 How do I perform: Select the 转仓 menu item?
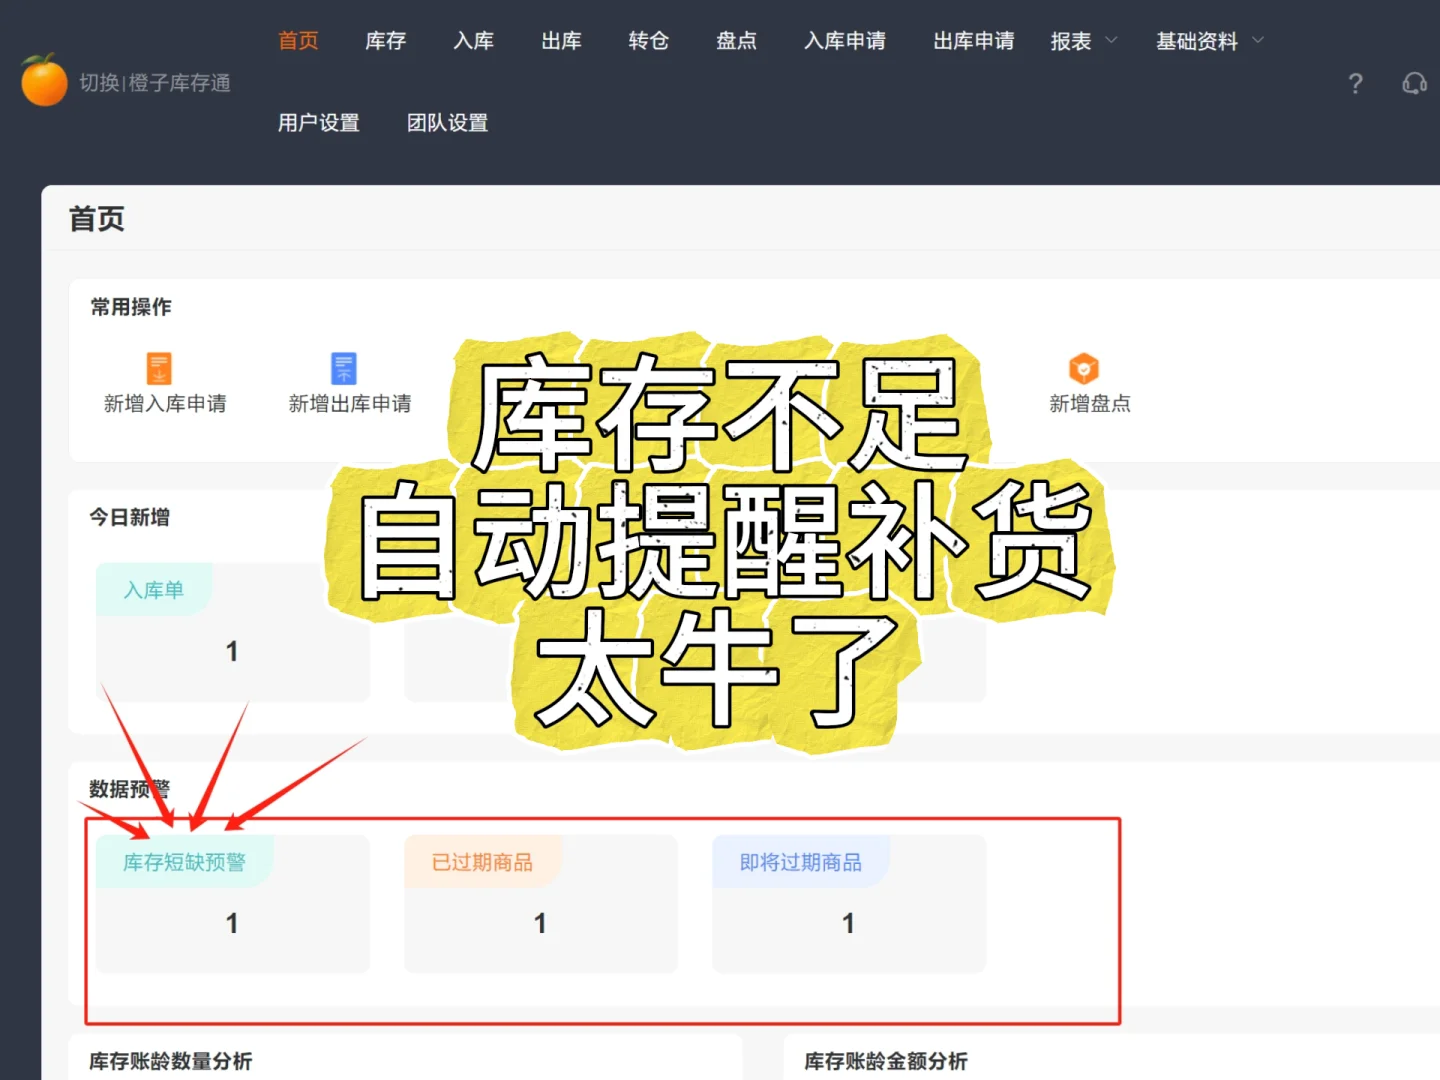(x=648, y=41)
